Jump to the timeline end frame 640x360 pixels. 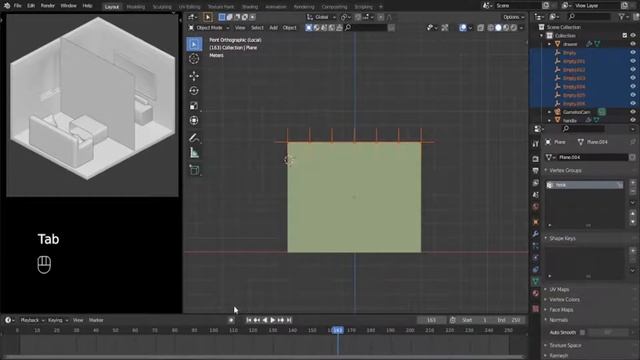point(289,320)
